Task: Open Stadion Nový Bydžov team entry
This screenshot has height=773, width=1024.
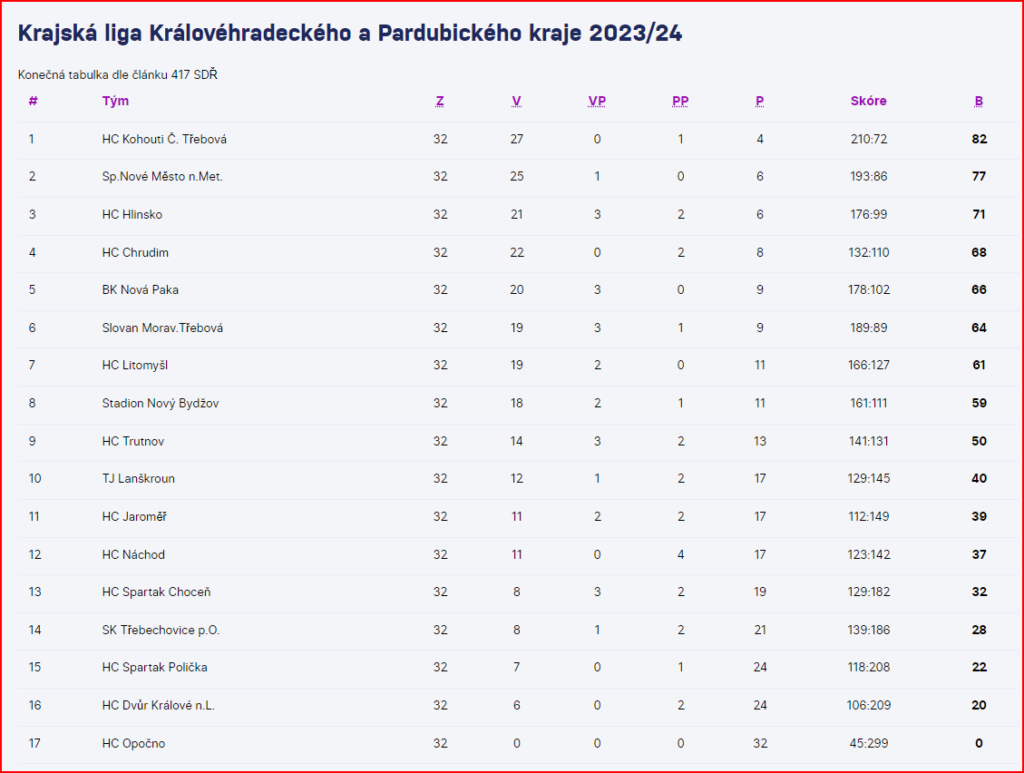Action: 160,403
